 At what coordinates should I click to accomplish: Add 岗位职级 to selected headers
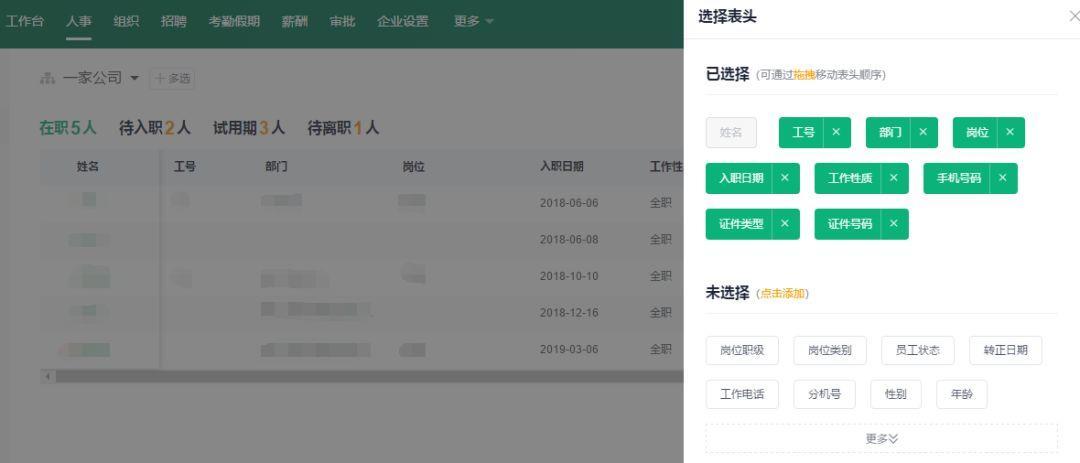point(742,350)
